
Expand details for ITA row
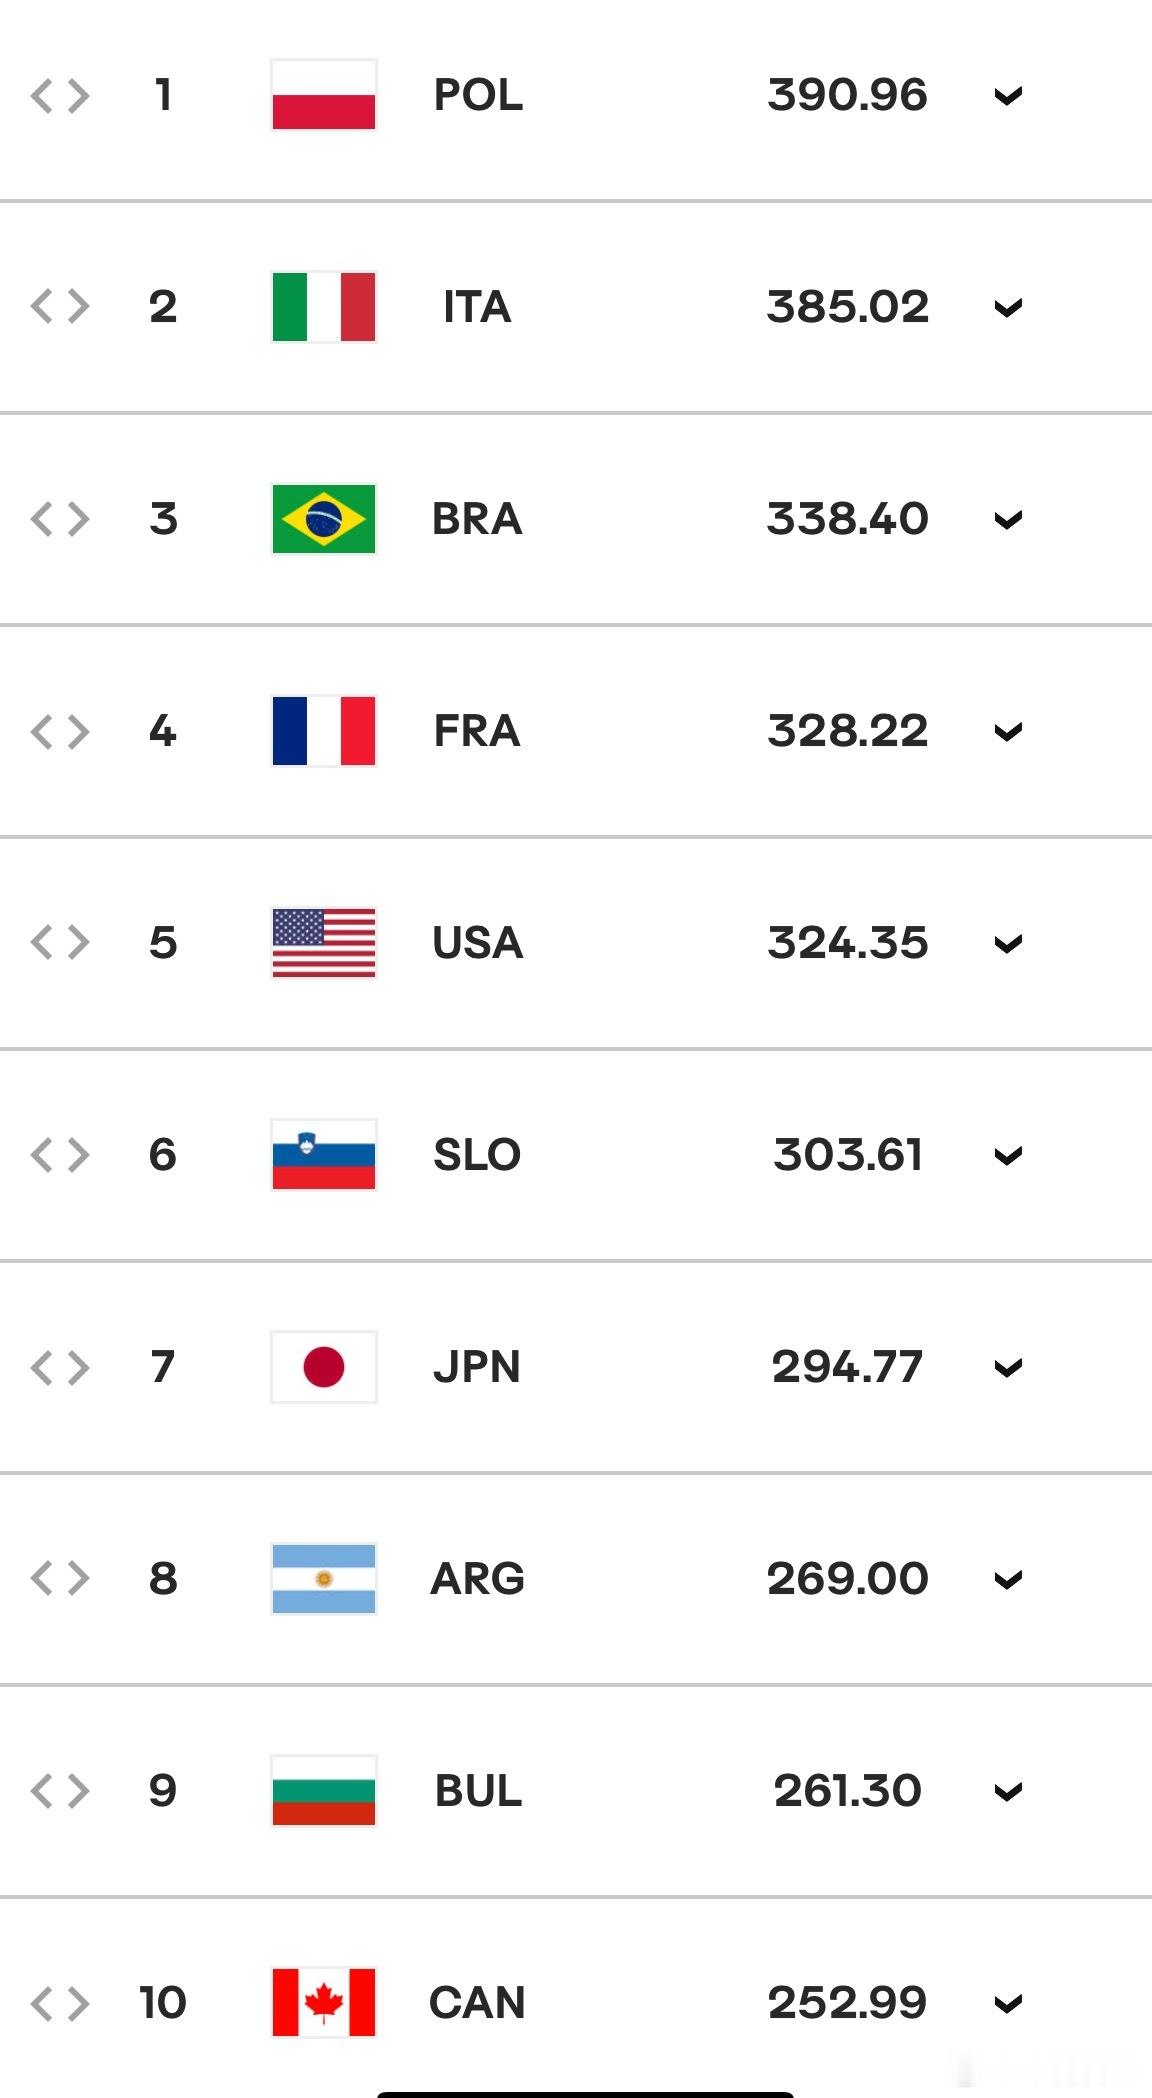(x=1008, y=308)
